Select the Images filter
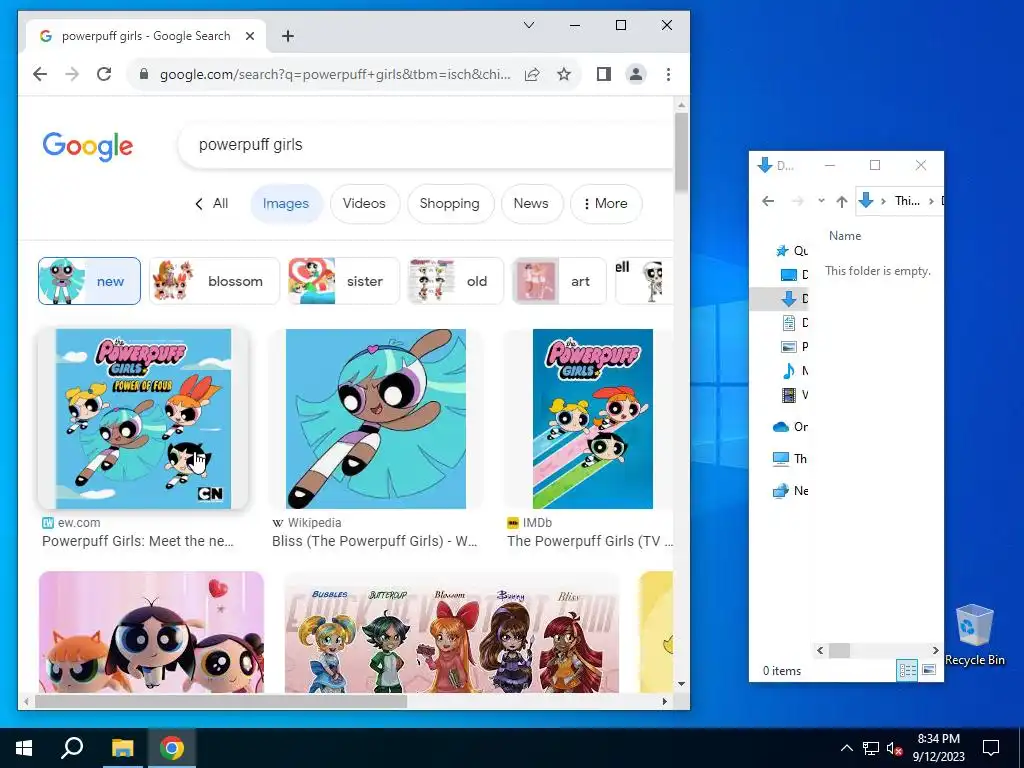Screen dimensions: 1024x768 (285, 204)
